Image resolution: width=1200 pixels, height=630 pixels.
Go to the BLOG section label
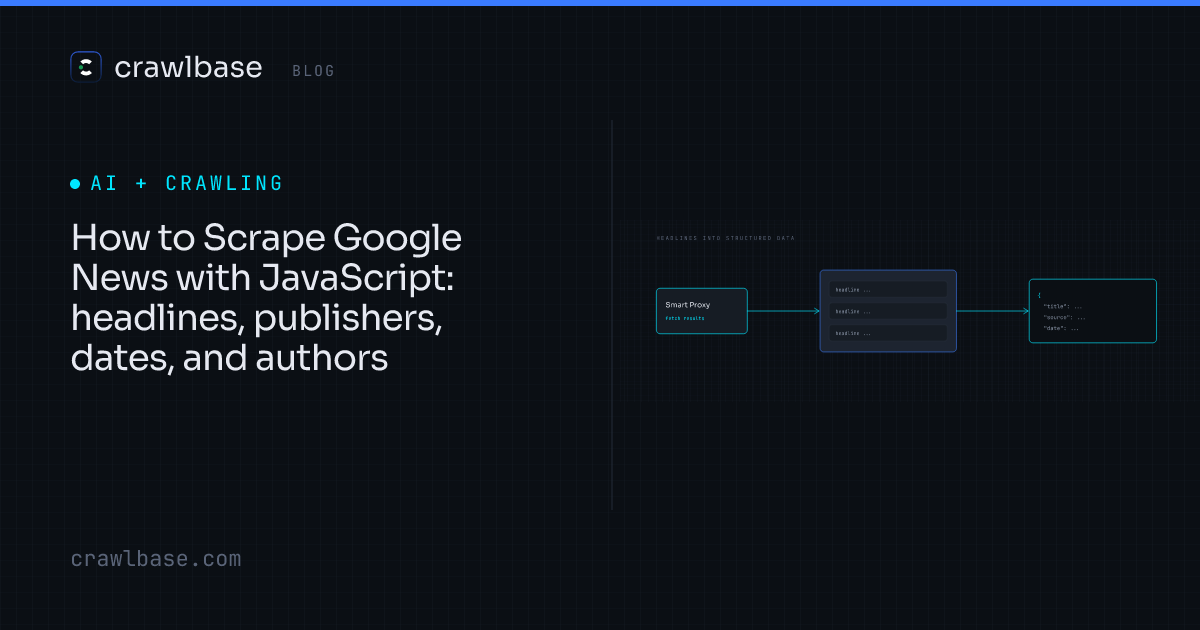pyautogui.click(x=314, y=71)
